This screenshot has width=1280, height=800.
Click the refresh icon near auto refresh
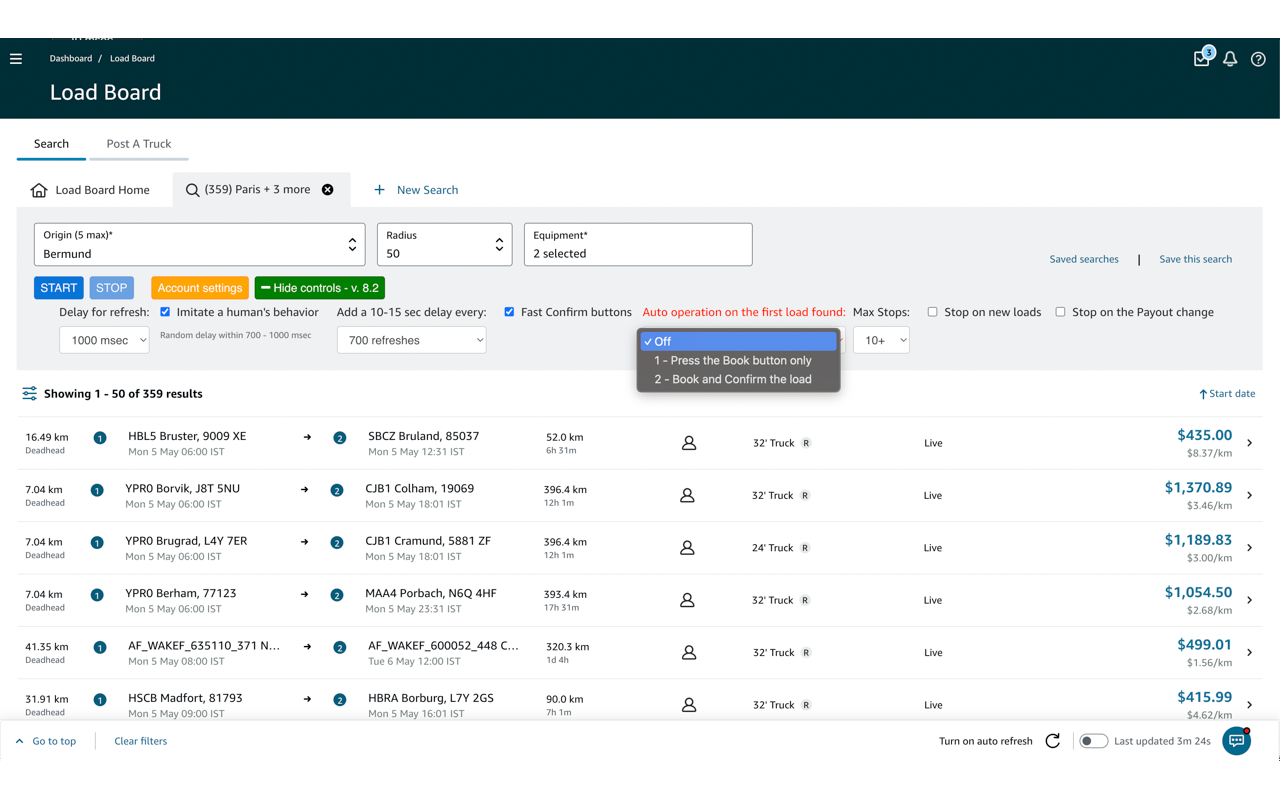coord(1052,741)
